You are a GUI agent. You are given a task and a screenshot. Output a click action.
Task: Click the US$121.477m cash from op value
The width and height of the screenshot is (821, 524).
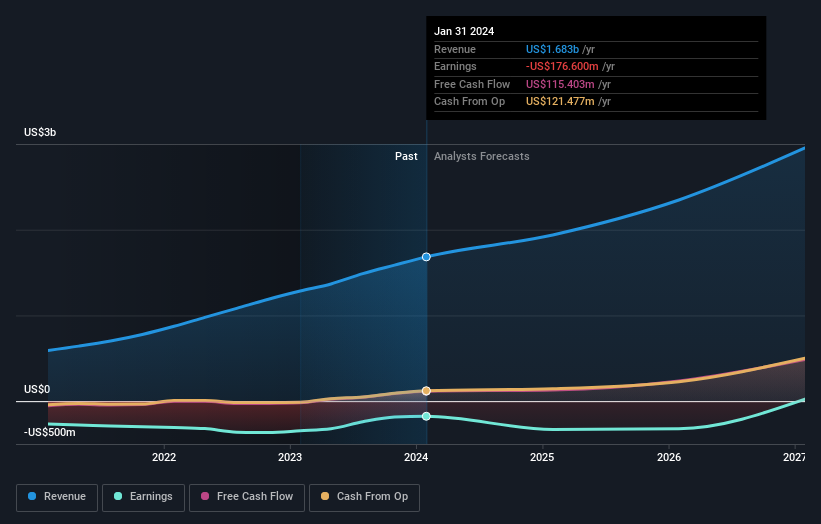pos(560,102)
